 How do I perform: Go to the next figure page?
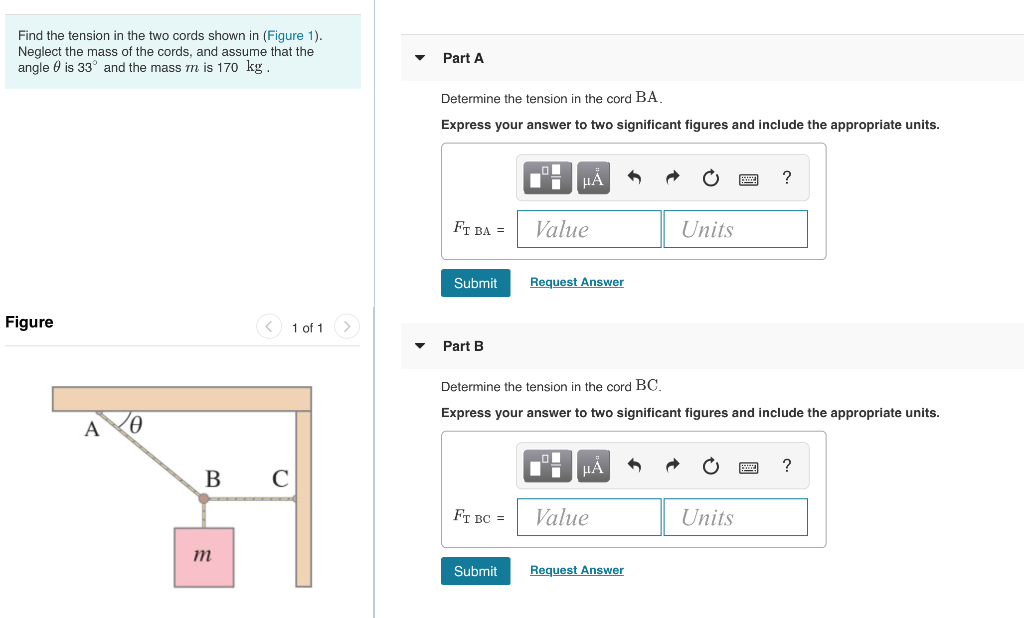[x=346, y=326]
